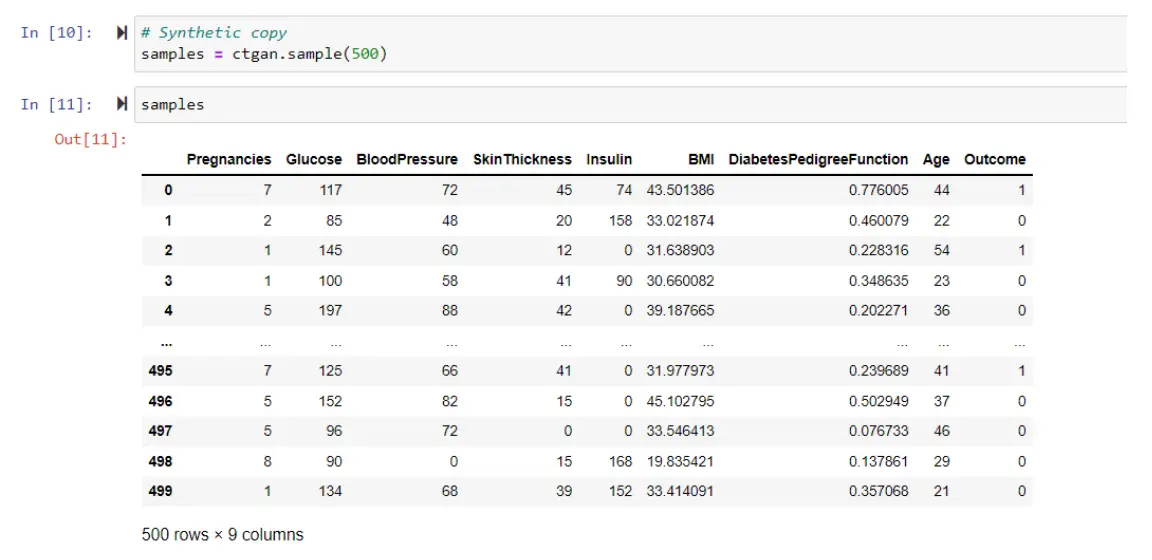Click the '500 rows × 9 columns' summary text
Image resolution: width=1152 pixels, height=560 pixels.
(x=222, y=534)
